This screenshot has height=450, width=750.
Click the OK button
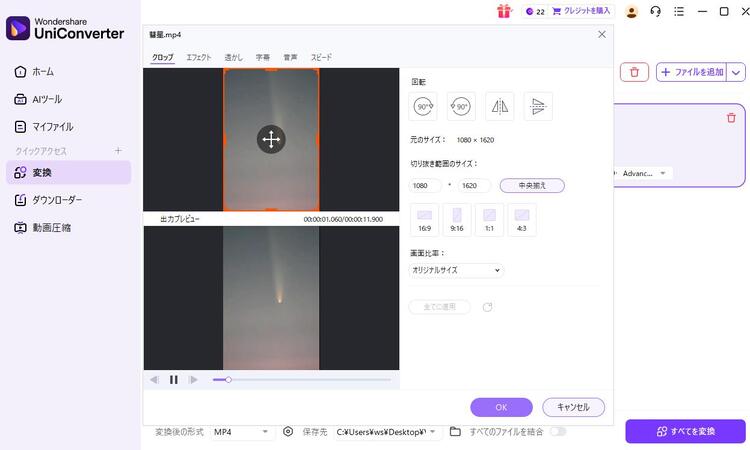pyautogui.click(x=501, y=407)
